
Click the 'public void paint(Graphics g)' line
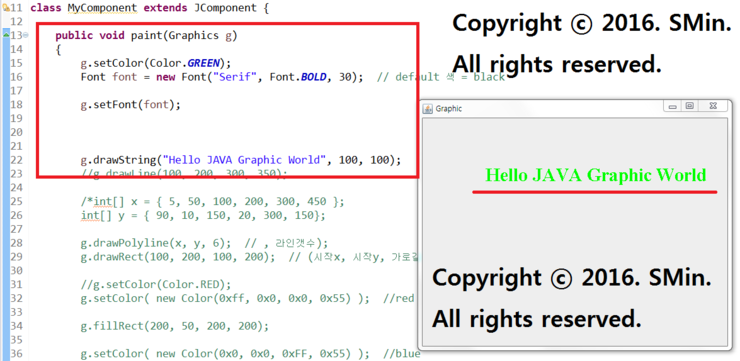(146, 36)
